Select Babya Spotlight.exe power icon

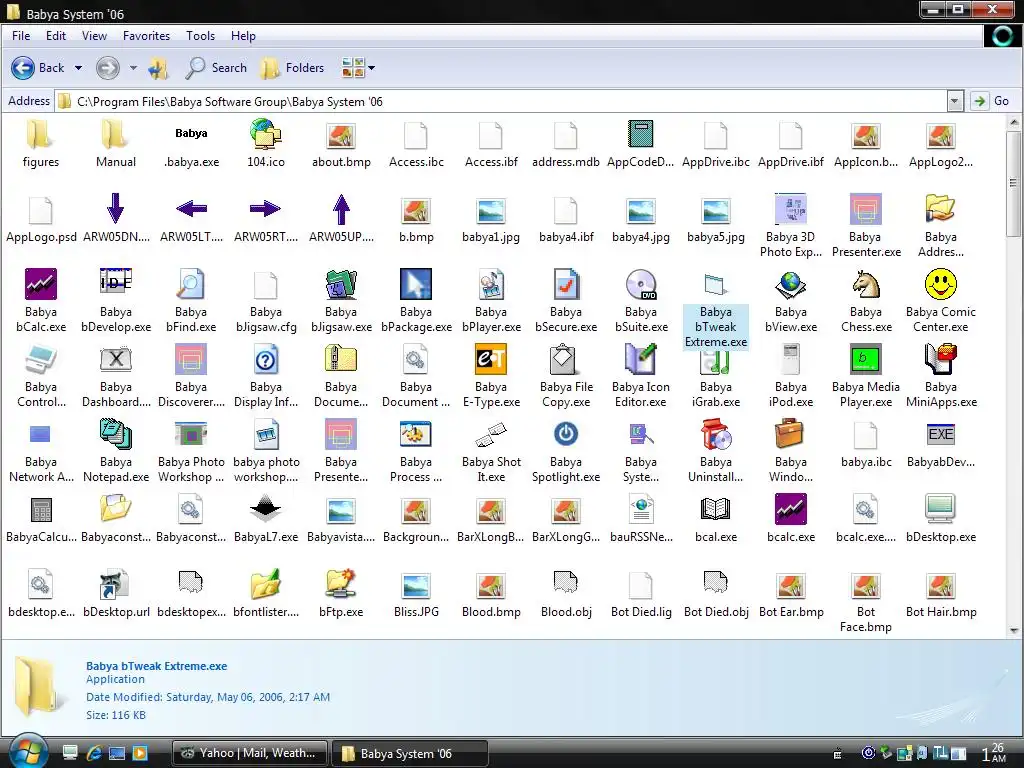566,434
